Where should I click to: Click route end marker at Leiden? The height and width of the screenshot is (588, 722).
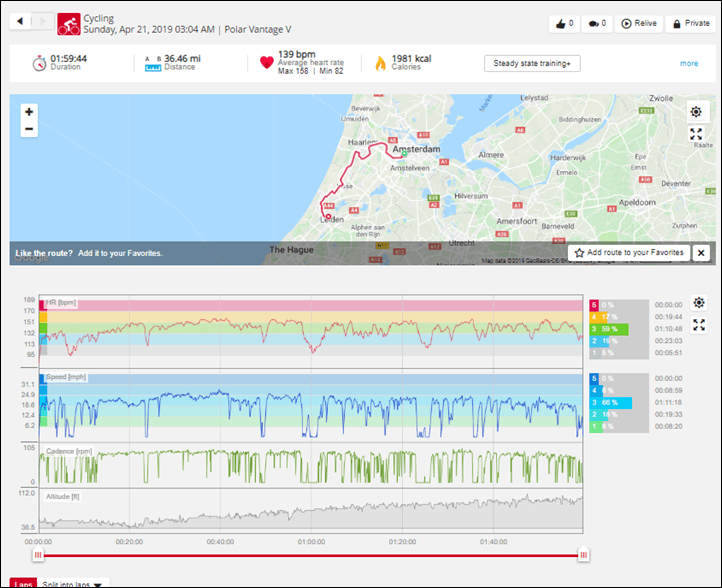coord(328,216)
